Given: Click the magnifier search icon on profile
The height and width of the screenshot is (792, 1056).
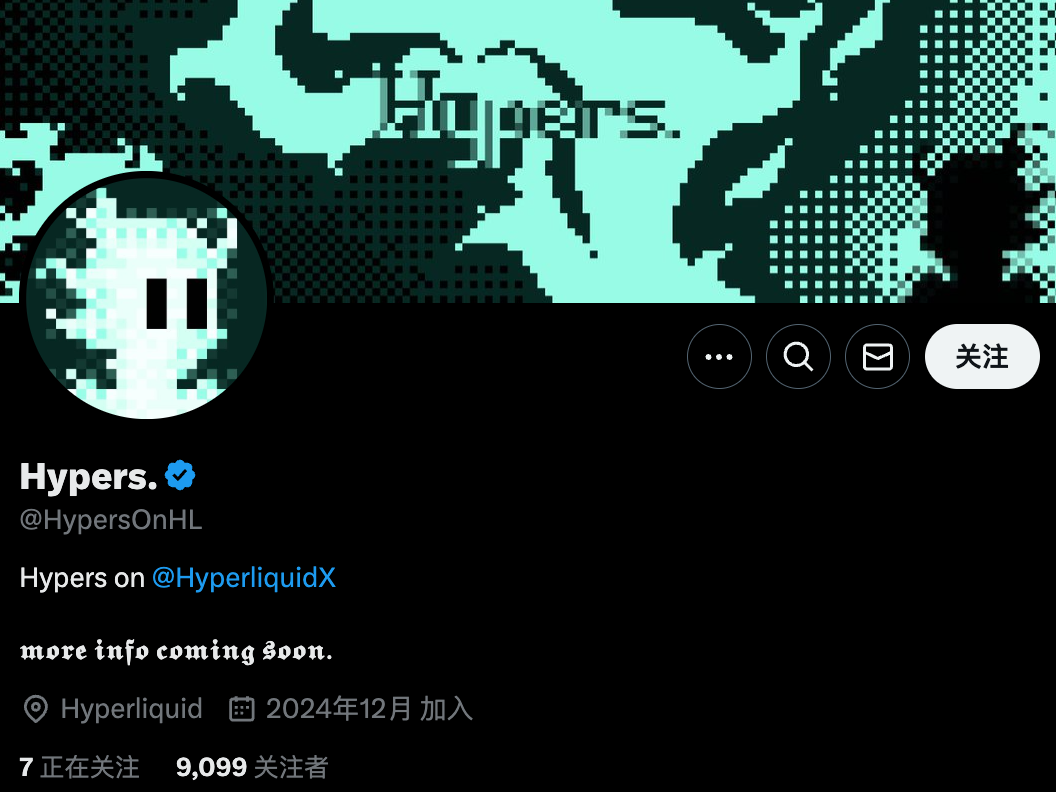Looking at the screenshot, I should pyautogui.click(x=798, y=356).
